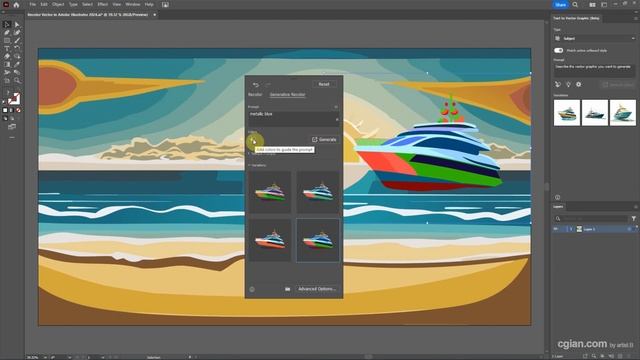Viewport: 640px width, 360px height.
Task: Click the Generate button in Recolor dialog
Action: point(324,140)
